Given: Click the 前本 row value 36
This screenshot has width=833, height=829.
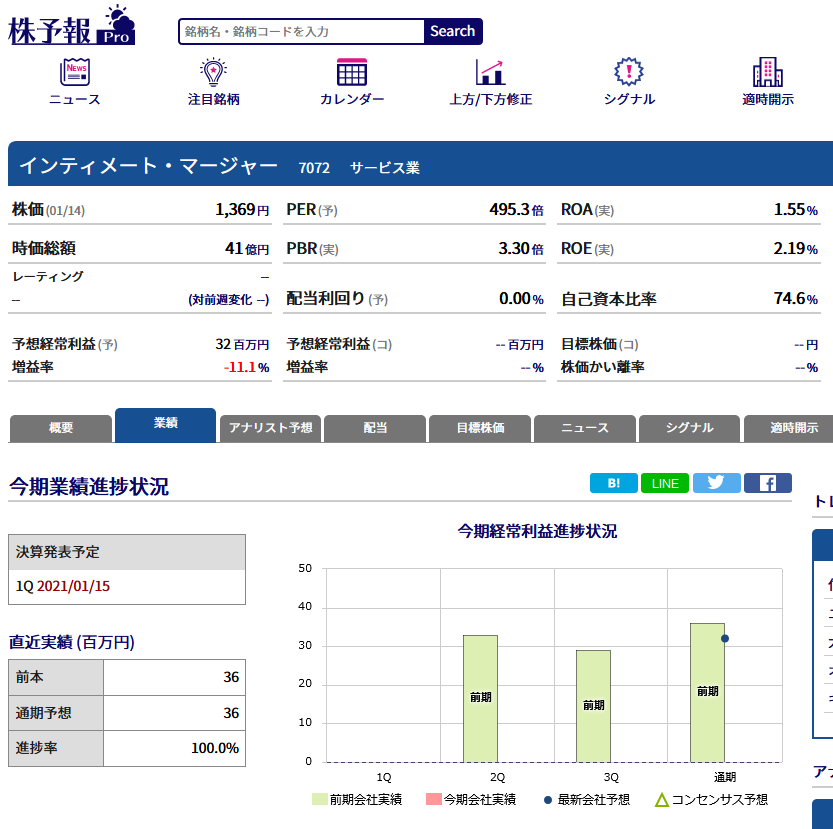Looking at the screenshot, I should pyautogui.click(x=231, y=677).
